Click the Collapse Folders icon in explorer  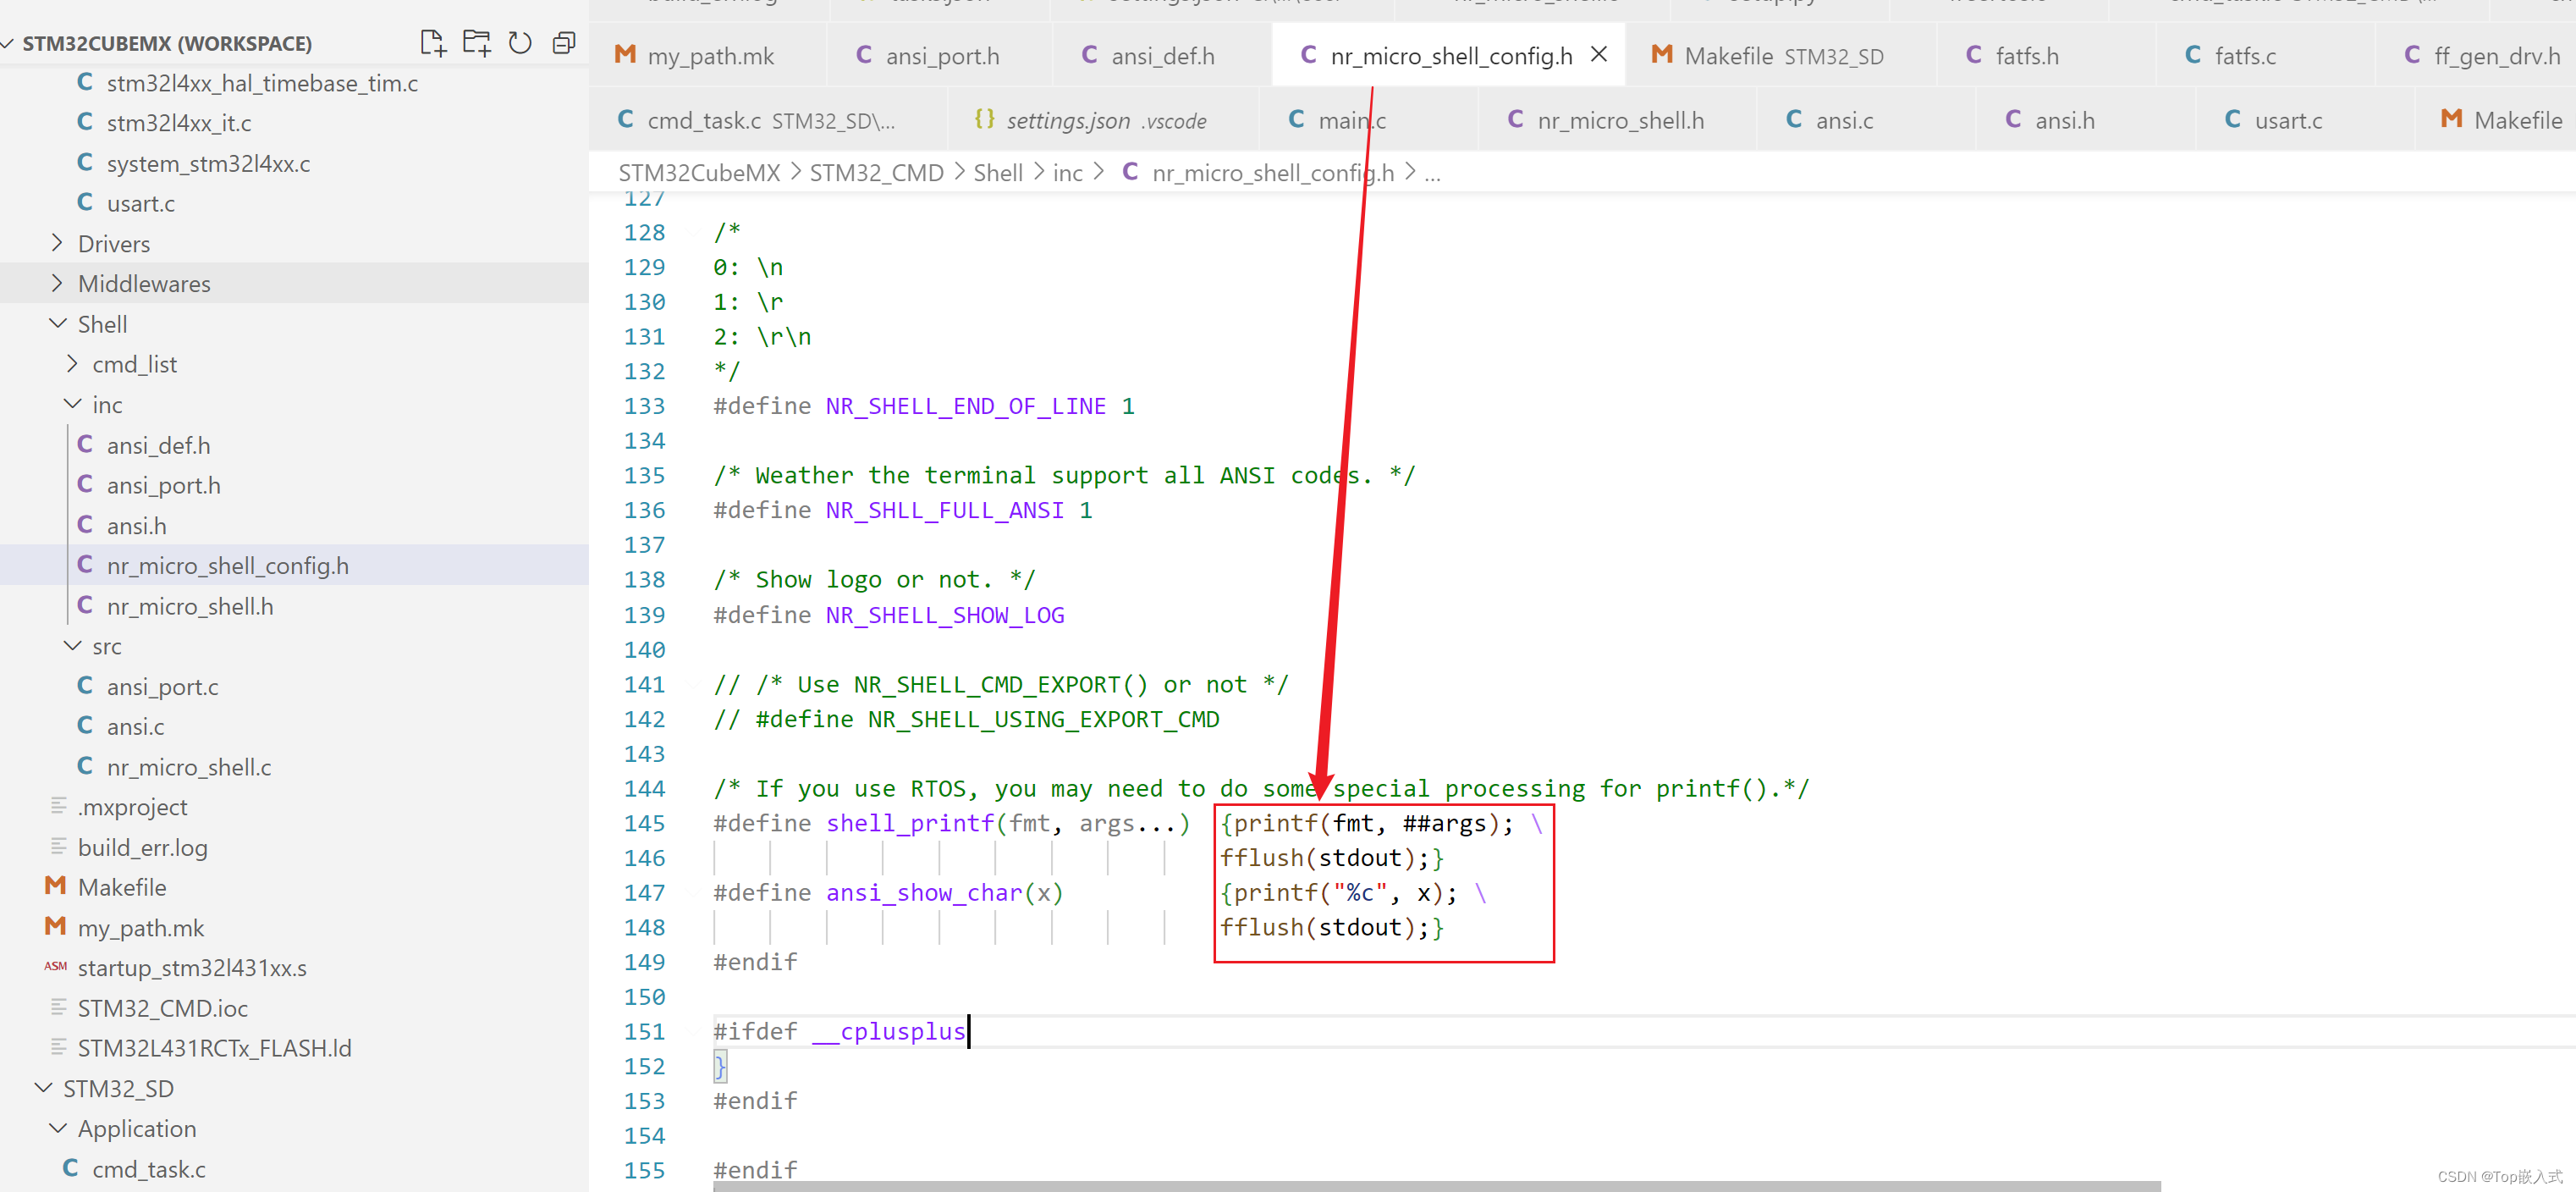pos(564,43)
